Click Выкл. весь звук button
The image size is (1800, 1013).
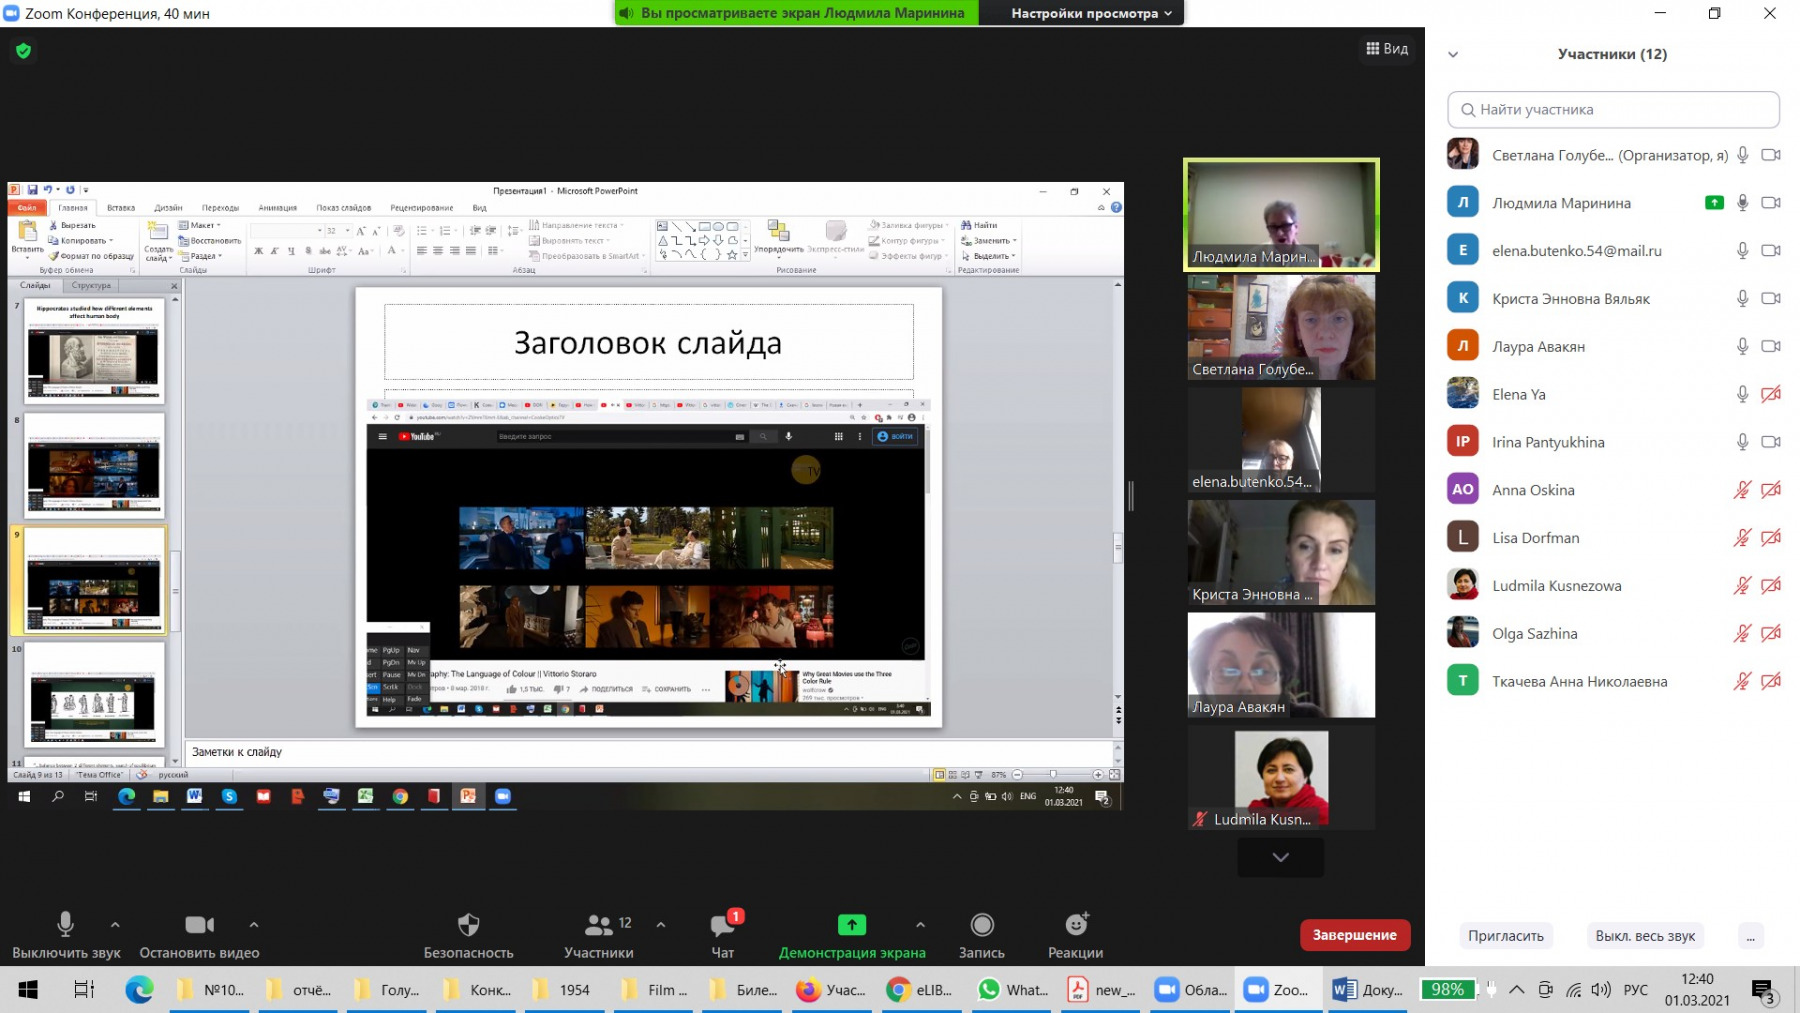[x=1645, y=936]
